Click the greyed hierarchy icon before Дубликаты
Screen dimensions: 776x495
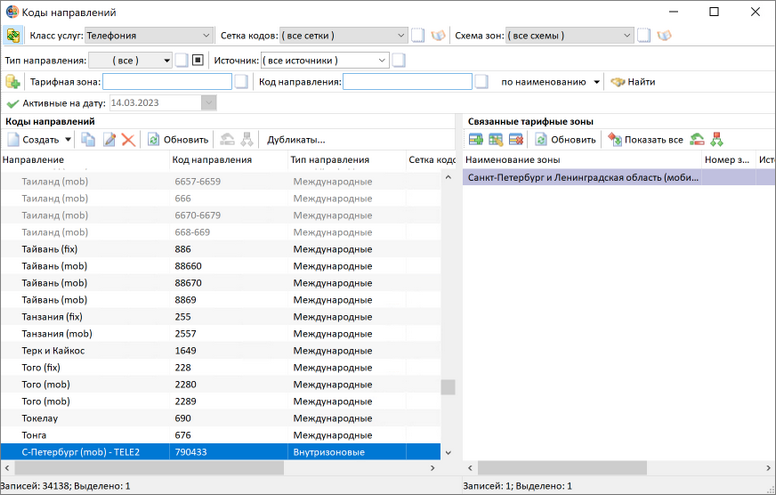[247, 140]
